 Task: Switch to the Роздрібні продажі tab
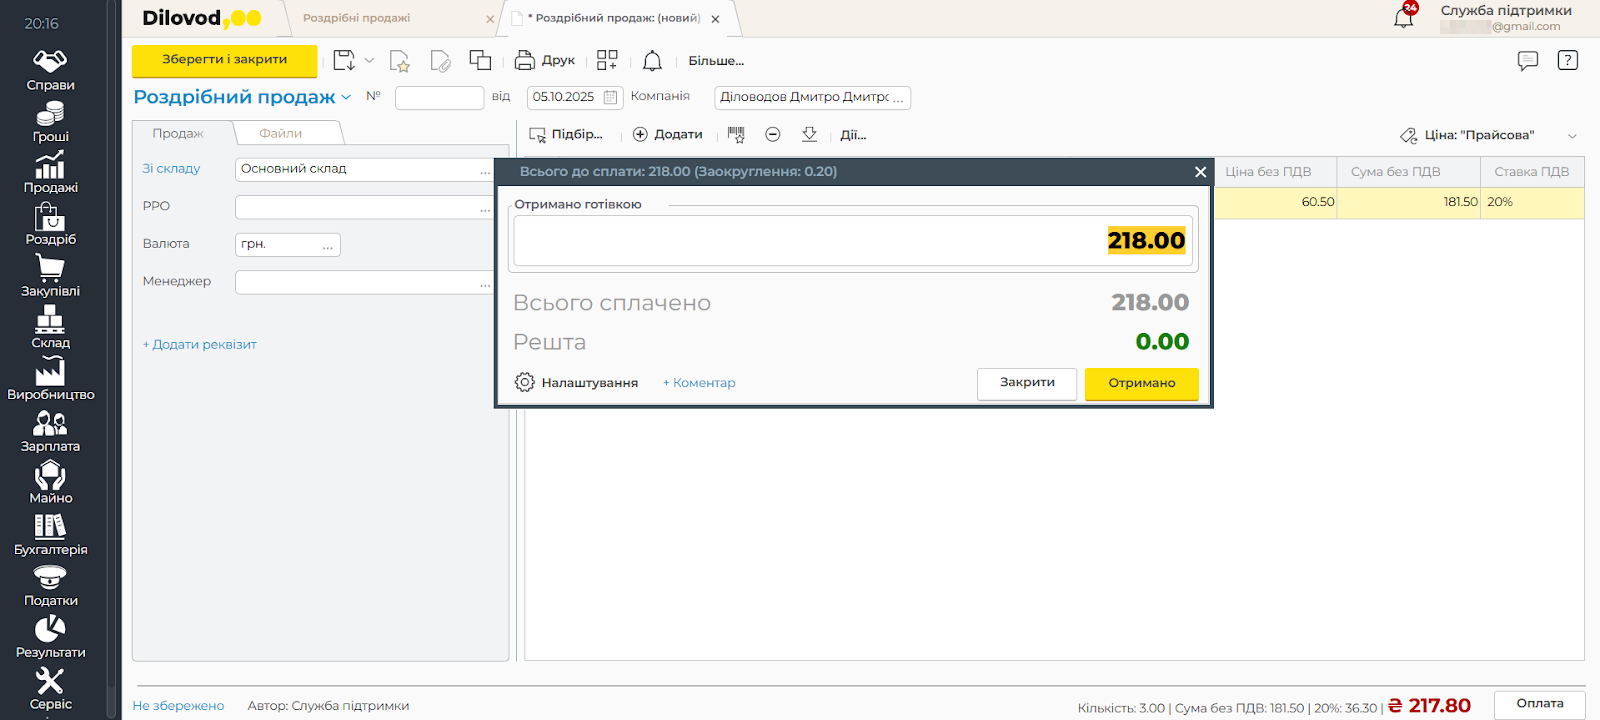coord(357,18)
